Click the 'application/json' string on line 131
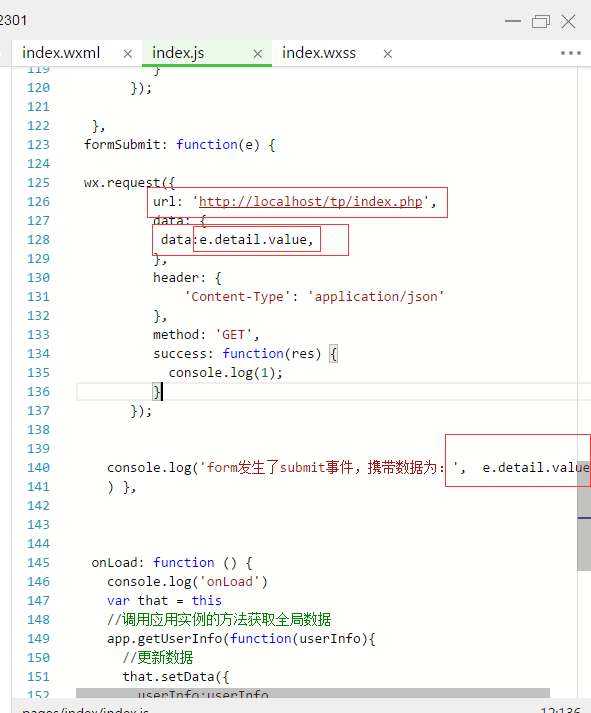Viewport: 591px width, 713px height. (x=376, y=296)
